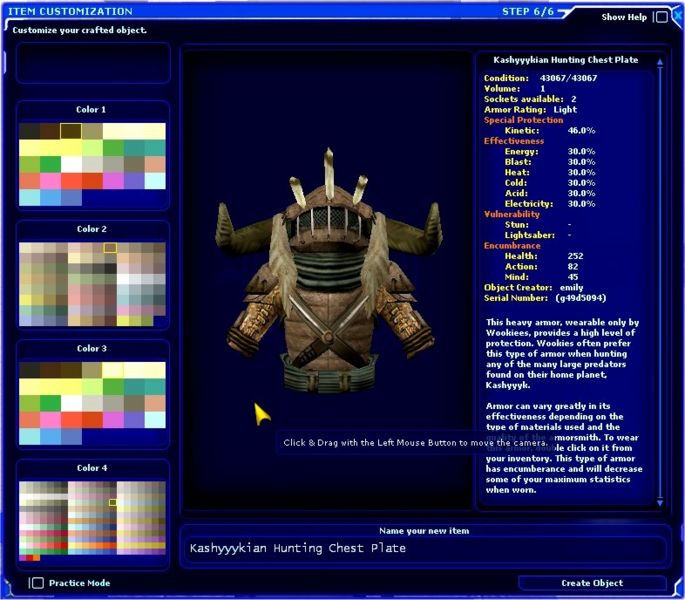Image resolution: width=685 pixels, height=600 pixels.
Task: Select the pale cyan swatch in Color 3
Action: click(154, 420)
